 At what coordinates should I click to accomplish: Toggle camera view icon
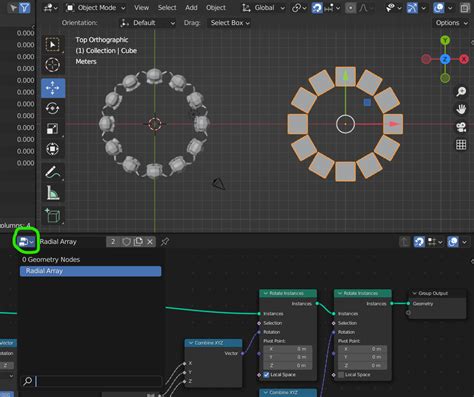tap(461, 127)
